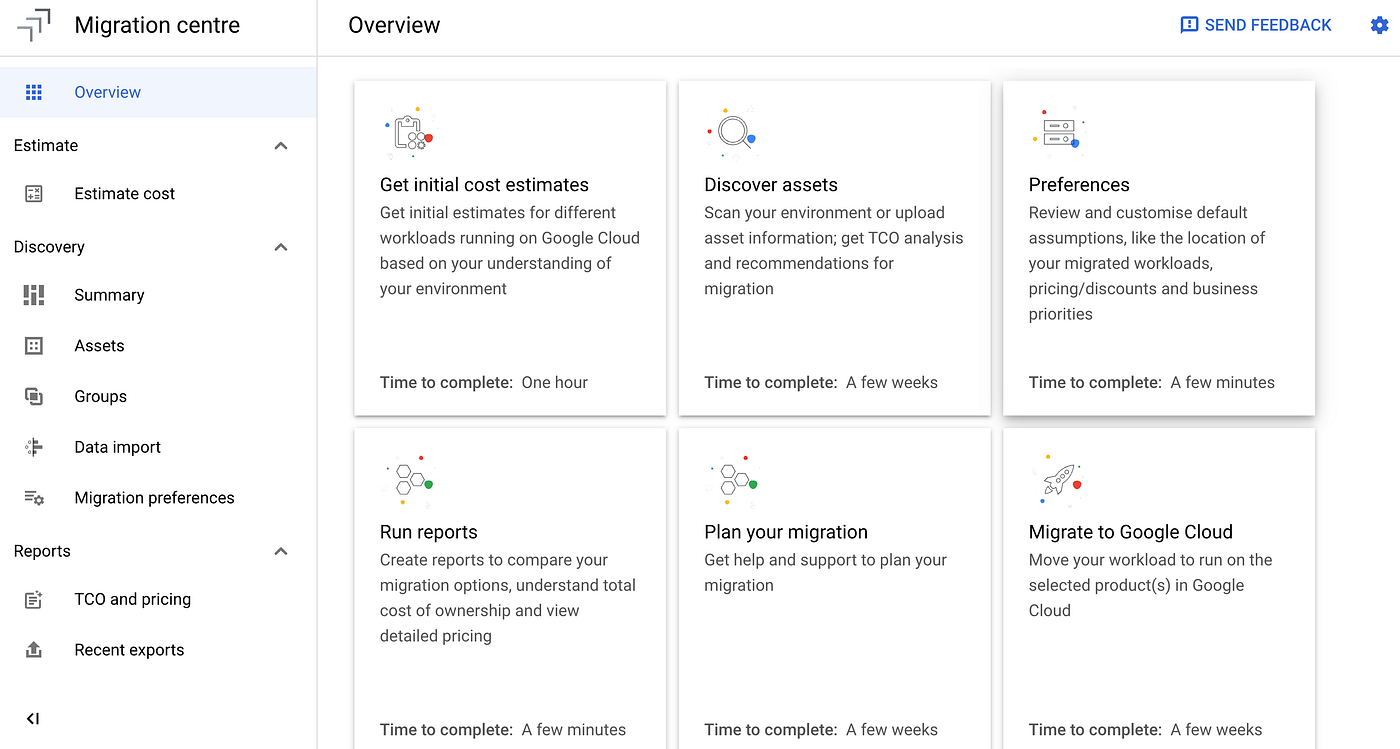Select Overview in the sidebar navigation

tap(108, 91)
